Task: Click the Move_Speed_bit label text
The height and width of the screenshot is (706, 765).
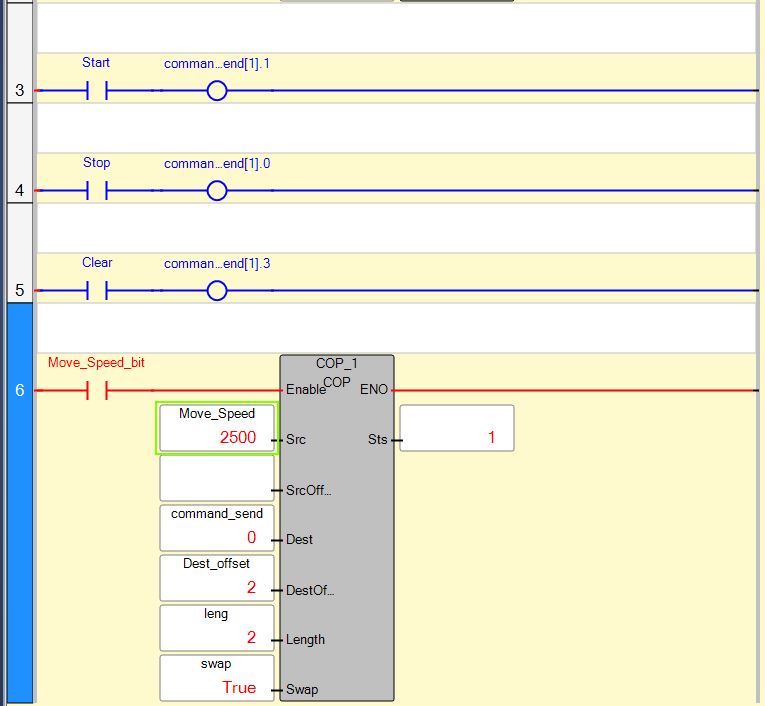Action: [97, 363]
